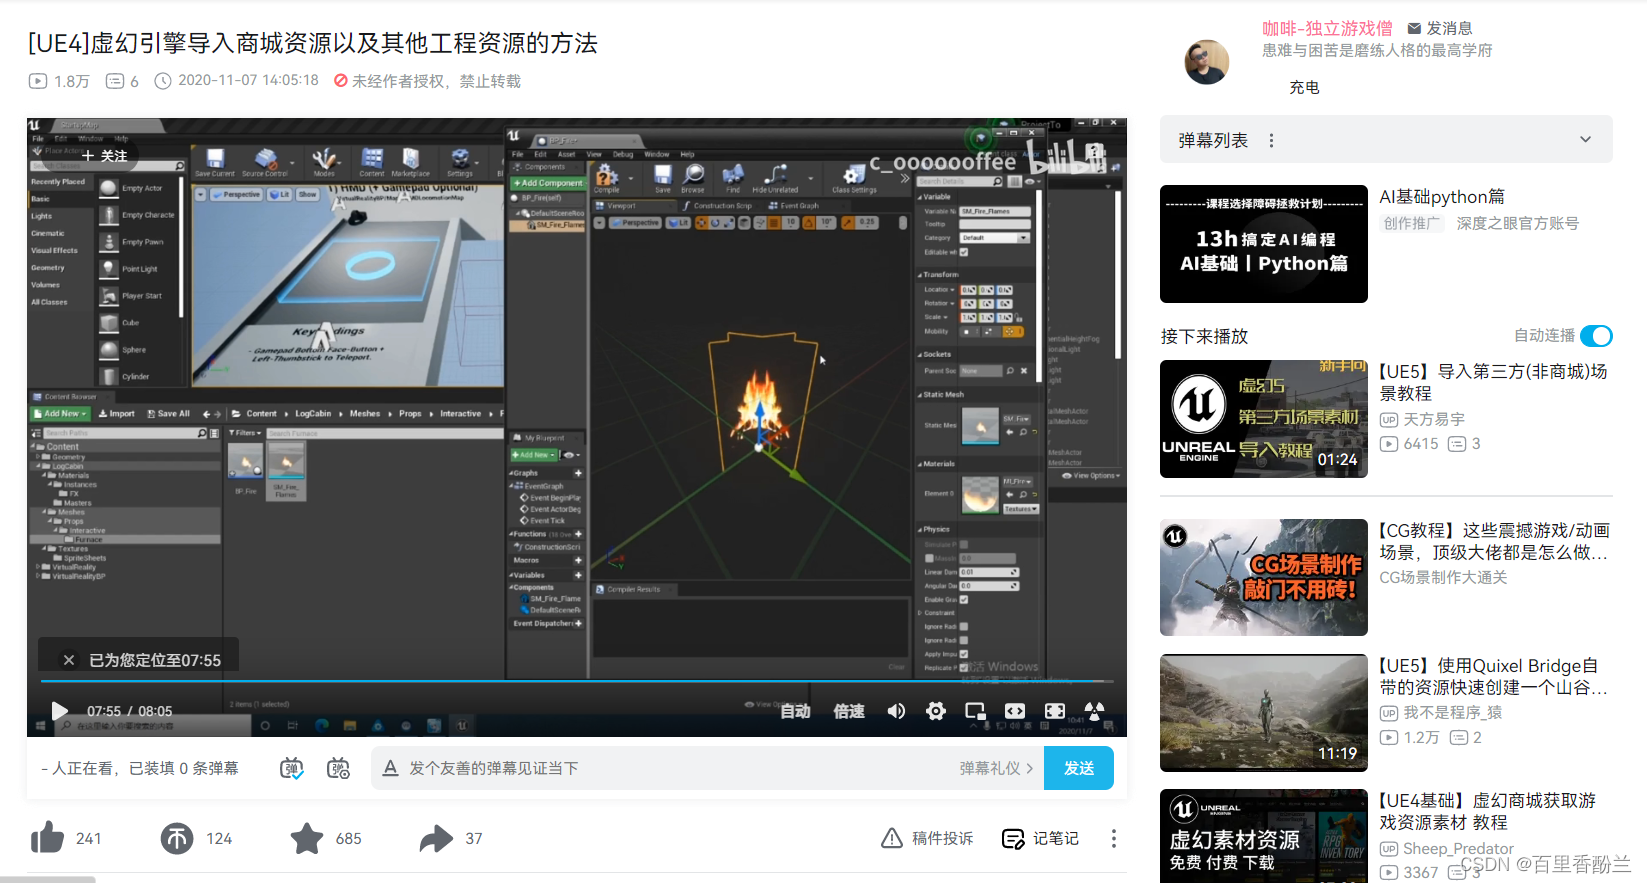Click the 弹幕列表 header label
This screenshot has width=1647, height=883.
click(1213, 140)
